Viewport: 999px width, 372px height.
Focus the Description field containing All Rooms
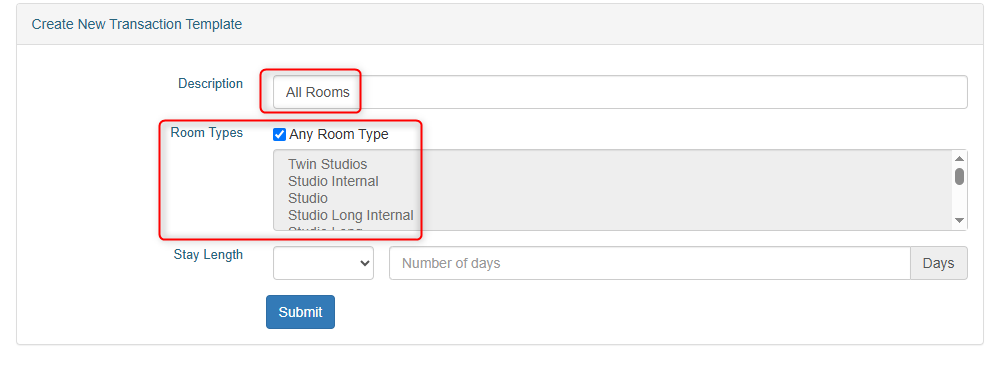click(620, 92)
